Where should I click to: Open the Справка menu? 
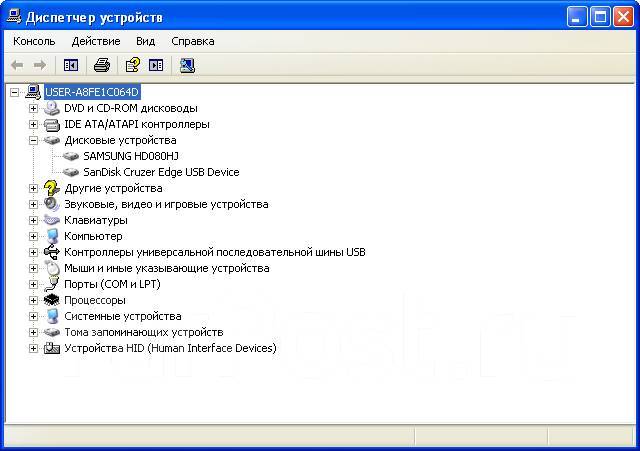click(x=193, y=41)
